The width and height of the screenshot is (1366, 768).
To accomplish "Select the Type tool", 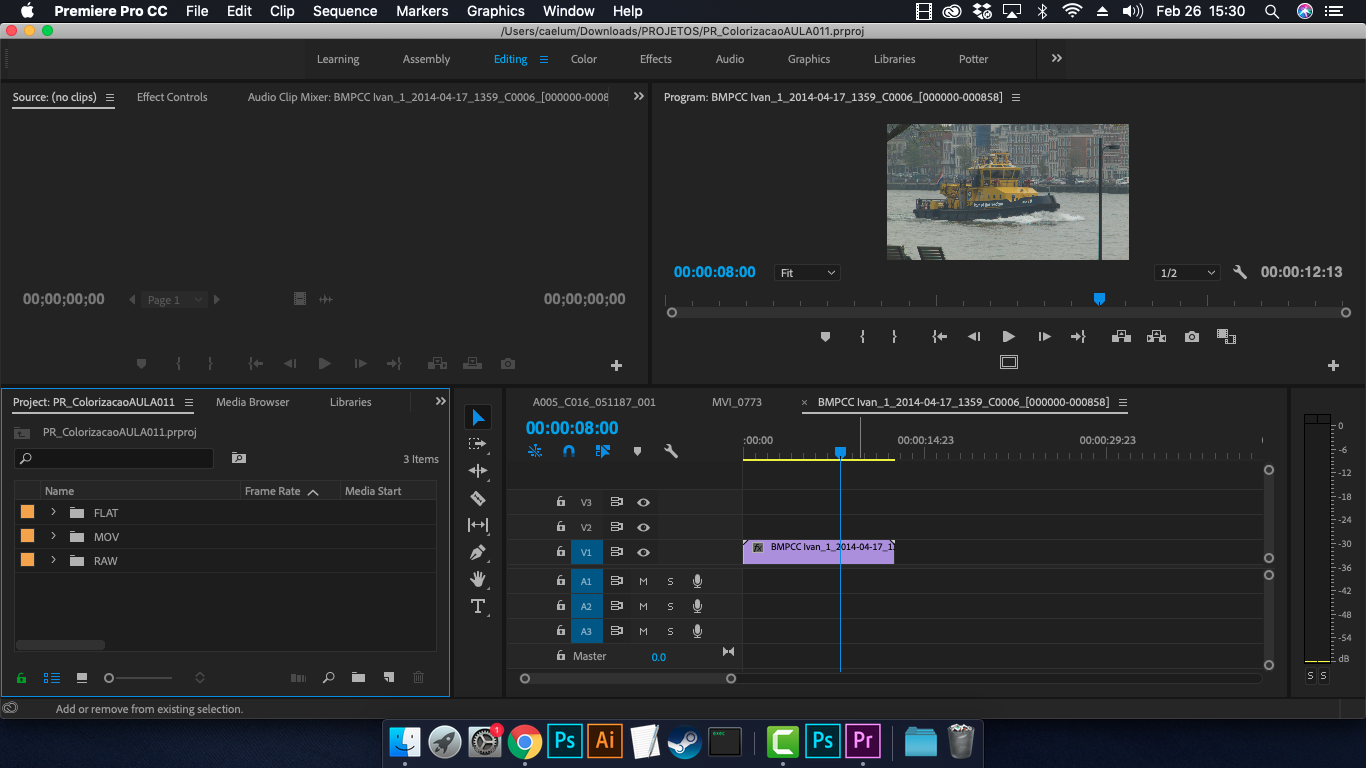I will pyautogui.click(x=478, y=606).
